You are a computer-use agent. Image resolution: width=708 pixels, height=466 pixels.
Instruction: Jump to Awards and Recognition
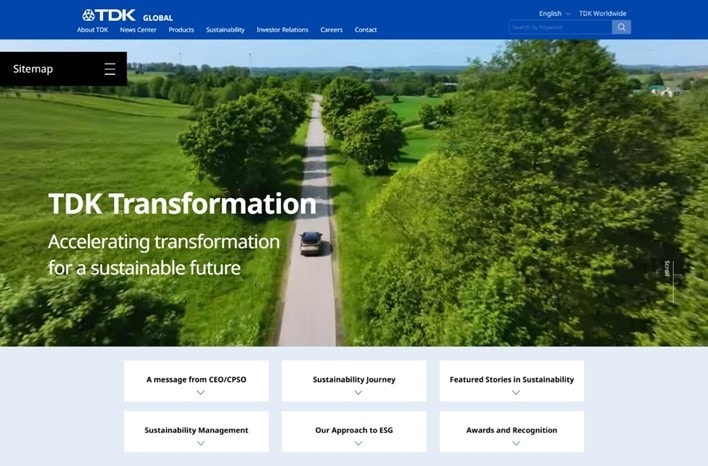(x=512, y=432)
